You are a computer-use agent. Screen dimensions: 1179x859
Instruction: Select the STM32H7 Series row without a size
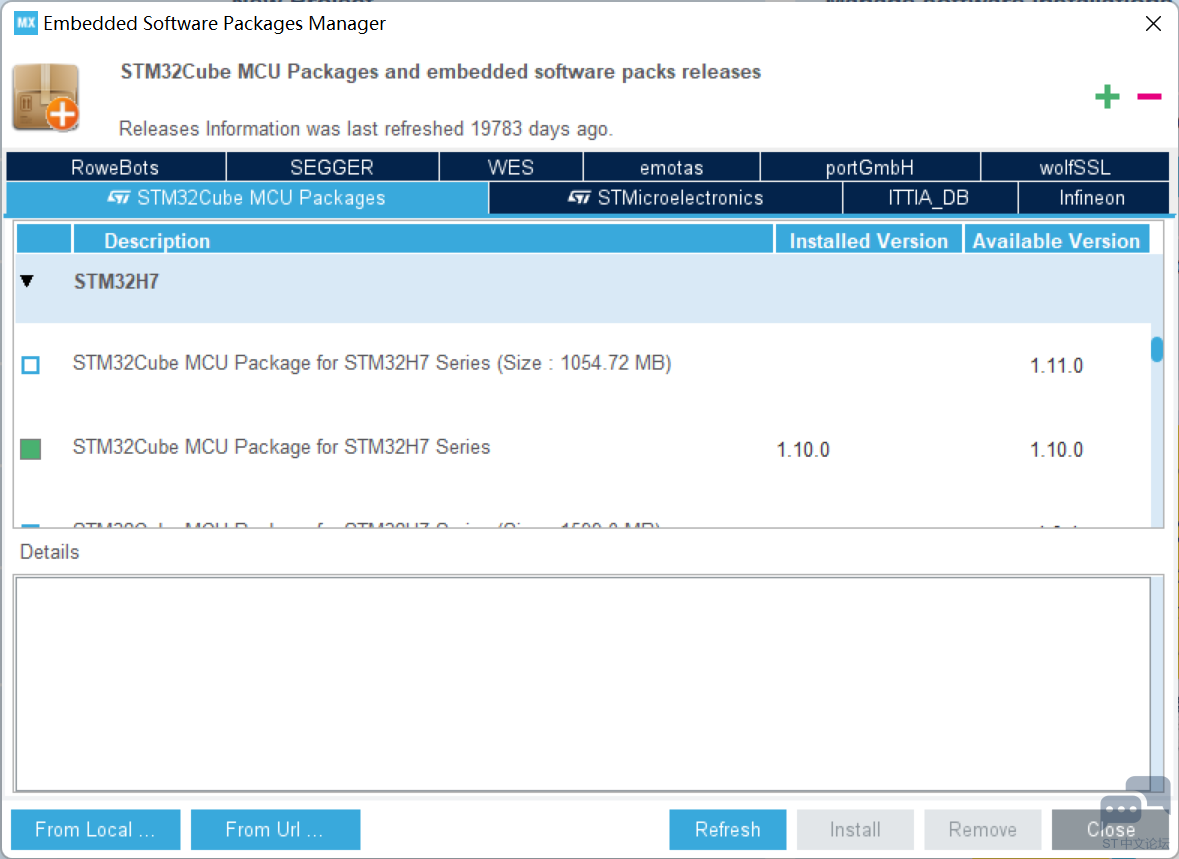(x=583, y=449)
